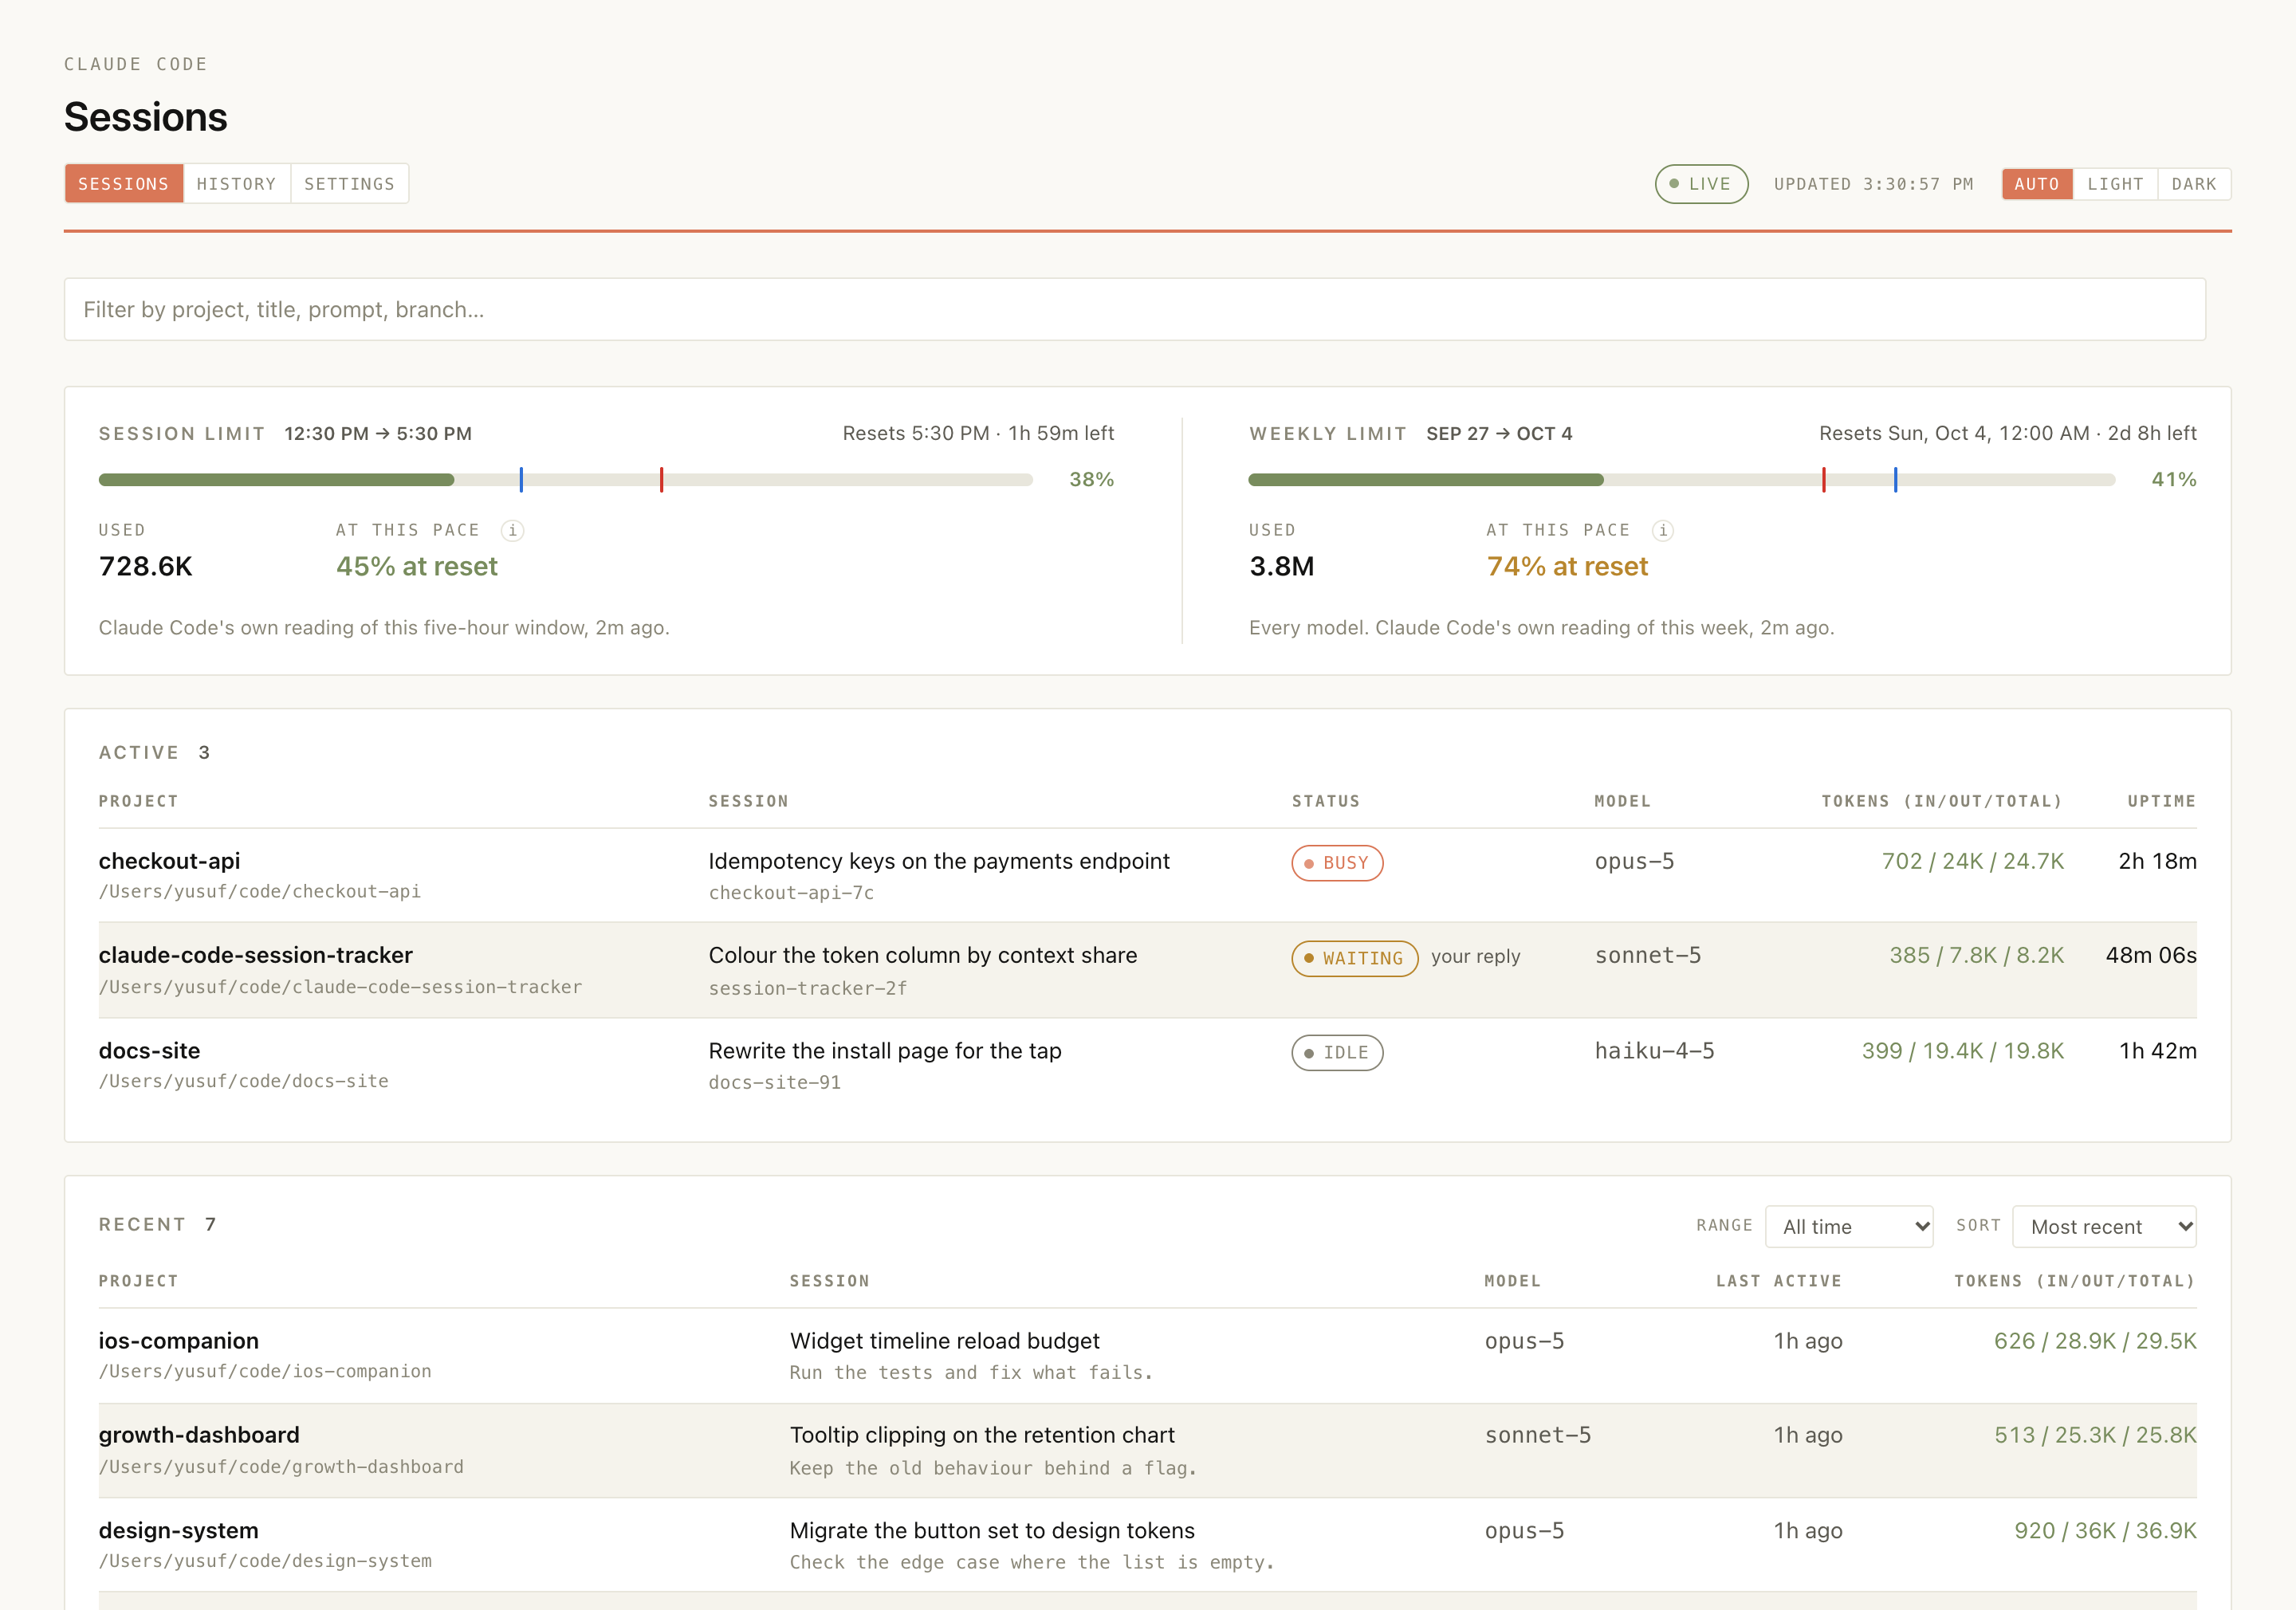Click the session id 'session-tracker-2f'
2296x1610 pixels.
click(x=808, y=988)
